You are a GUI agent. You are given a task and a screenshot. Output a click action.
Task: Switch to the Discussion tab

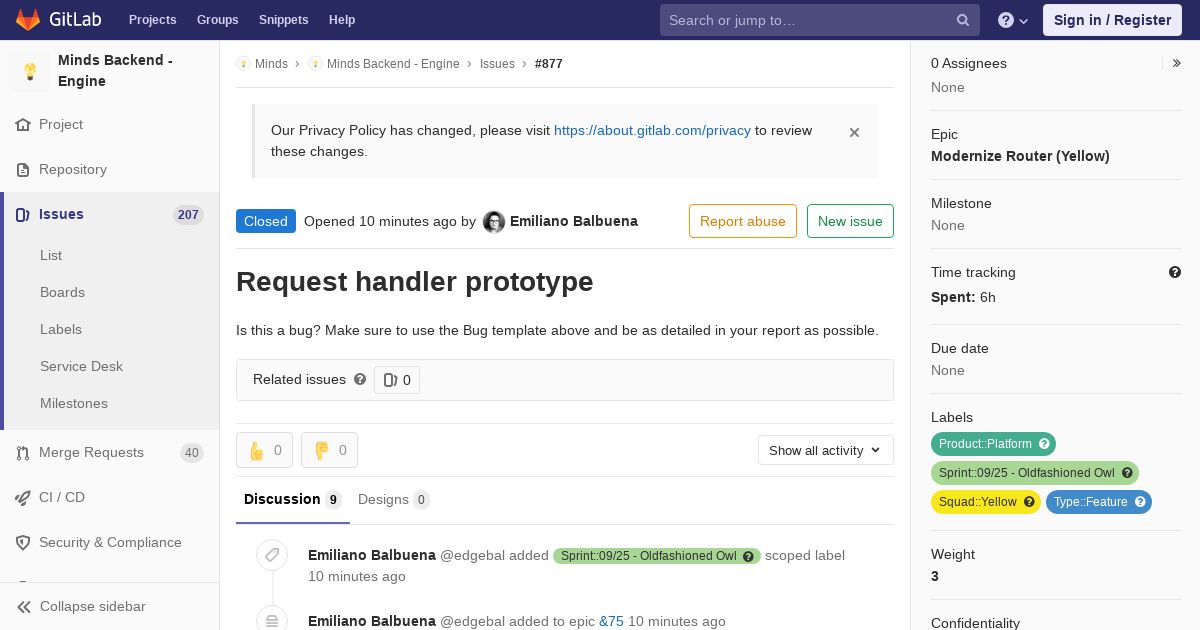[293, 500]
